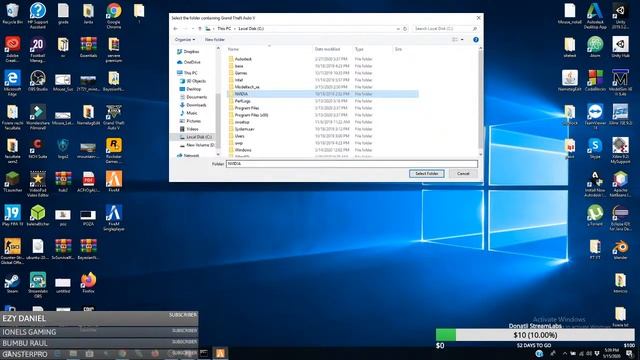Click the Folder name input field

[352, 164]
